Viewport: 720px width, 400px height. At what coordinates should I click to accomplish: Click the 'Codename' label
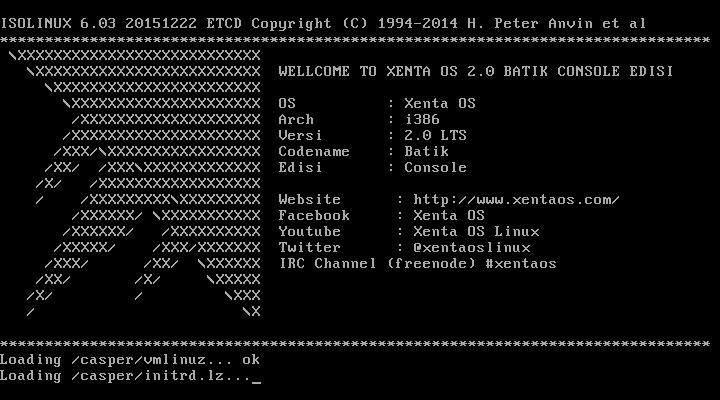314,152
